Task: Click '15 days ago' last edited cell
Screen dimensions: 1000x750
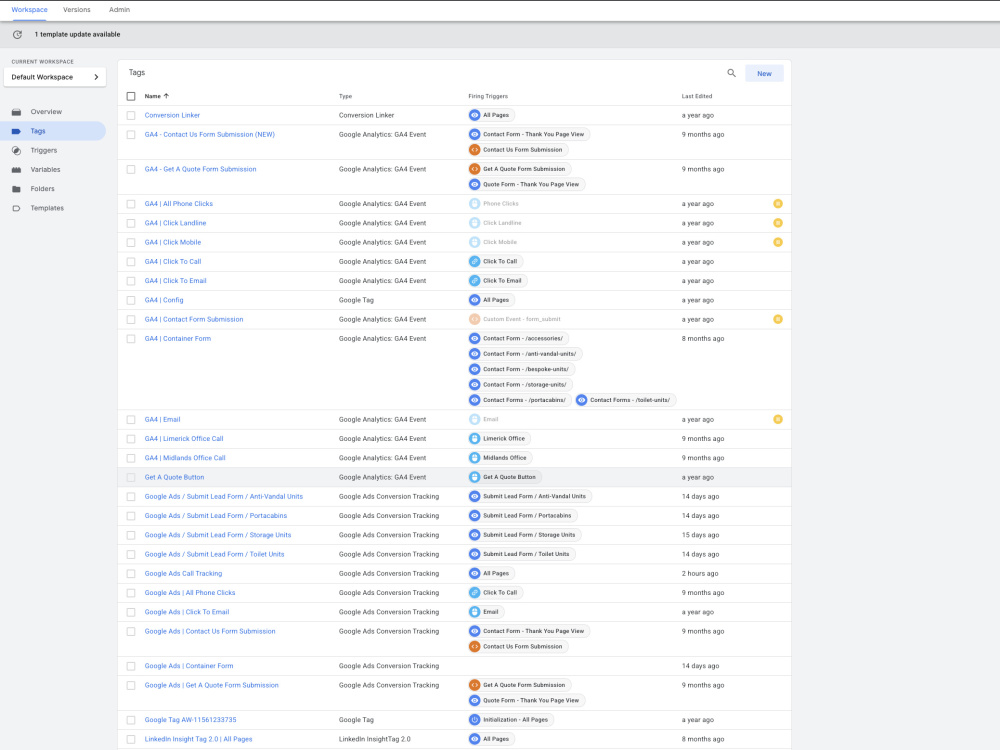Action: tap(700, 535)
